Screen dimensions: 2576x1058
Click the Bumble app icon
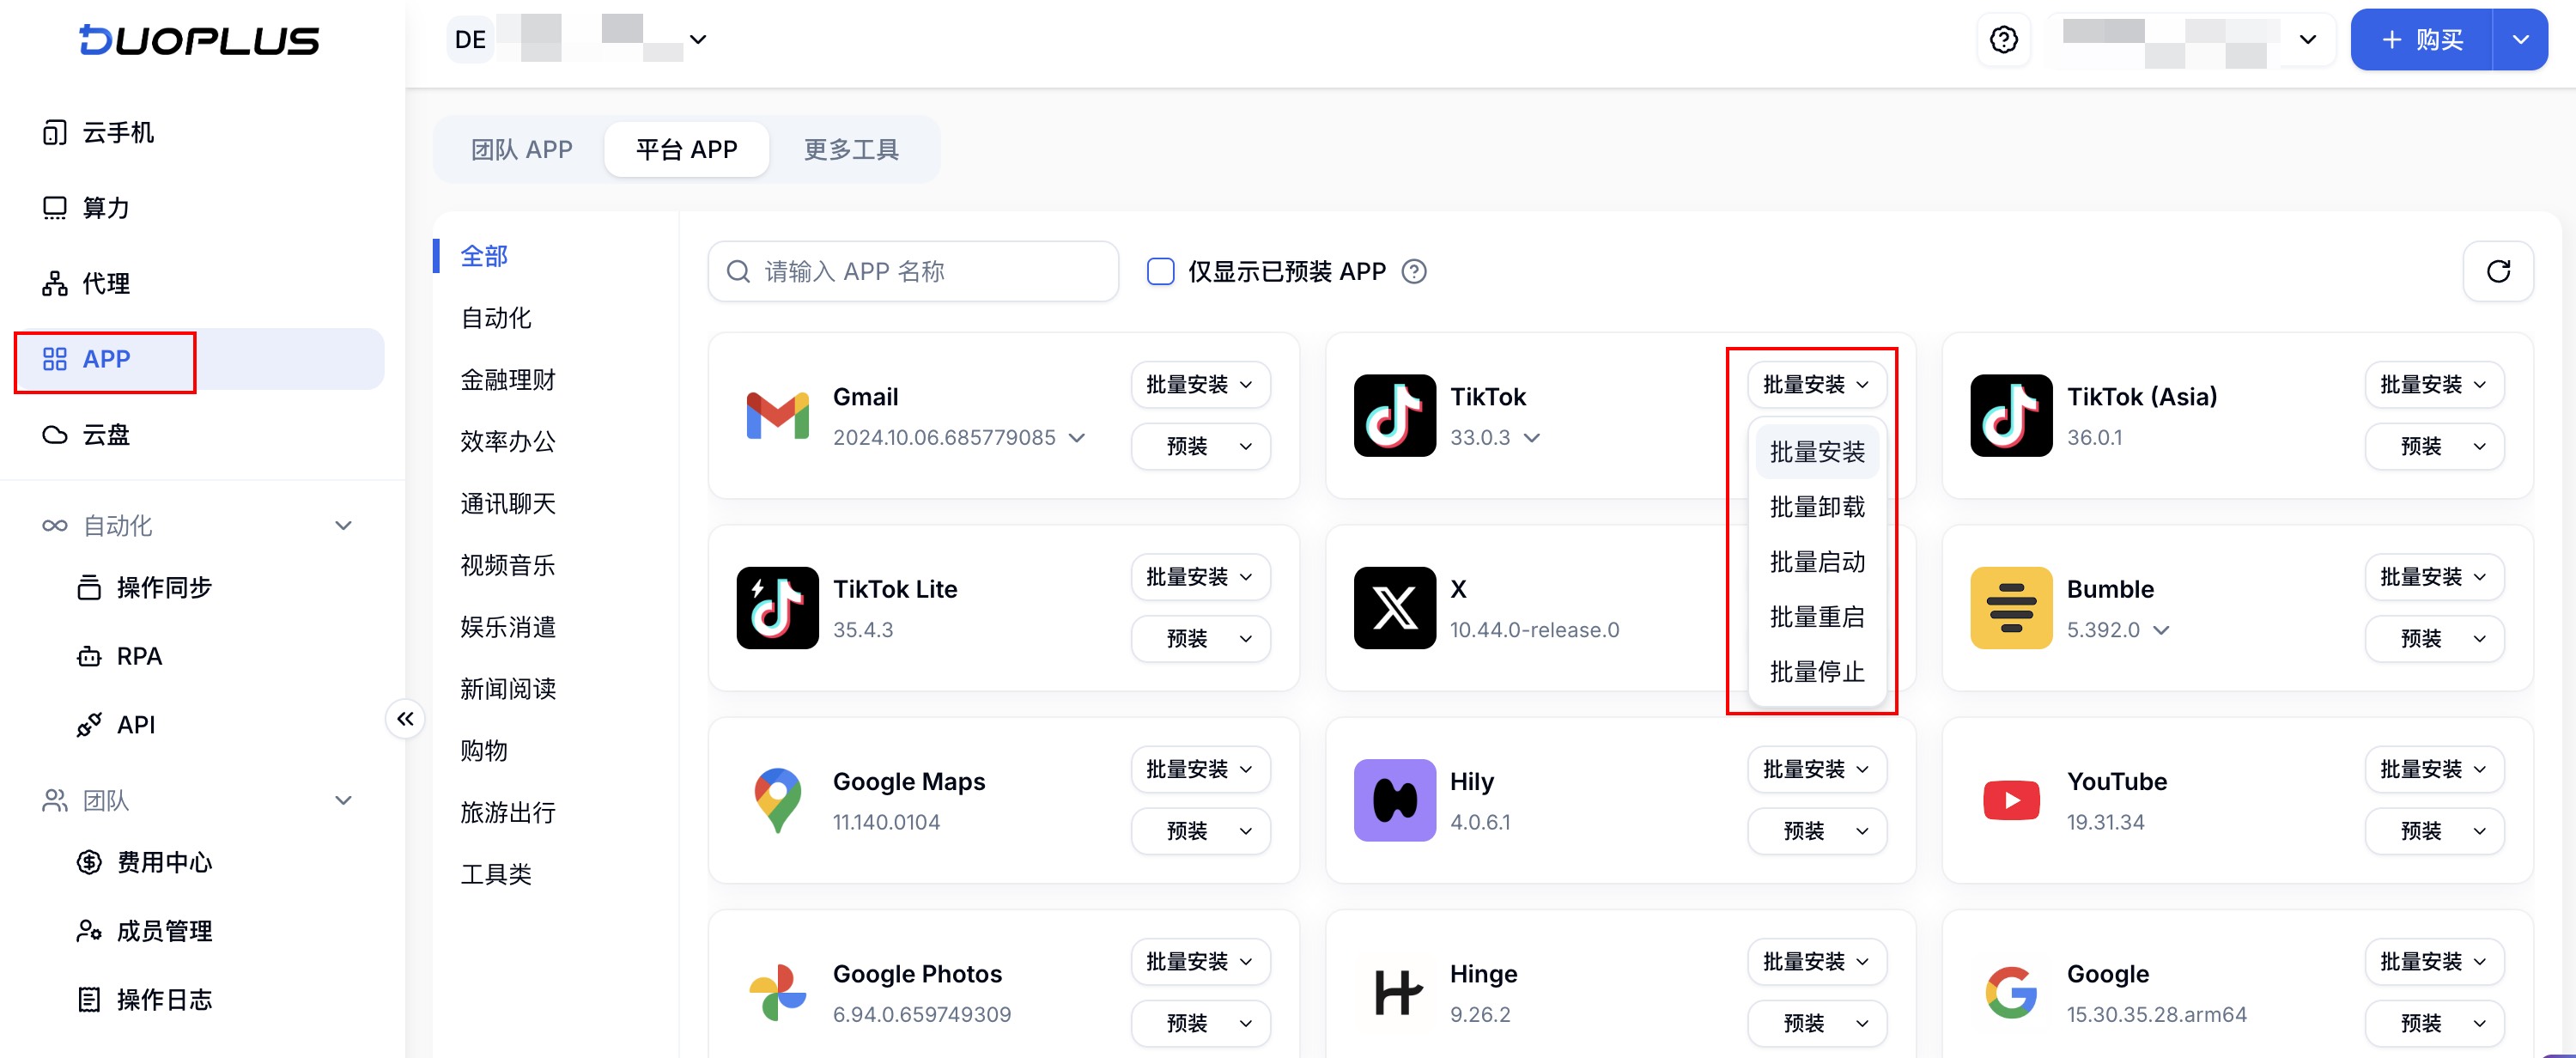click(2010, 608)
